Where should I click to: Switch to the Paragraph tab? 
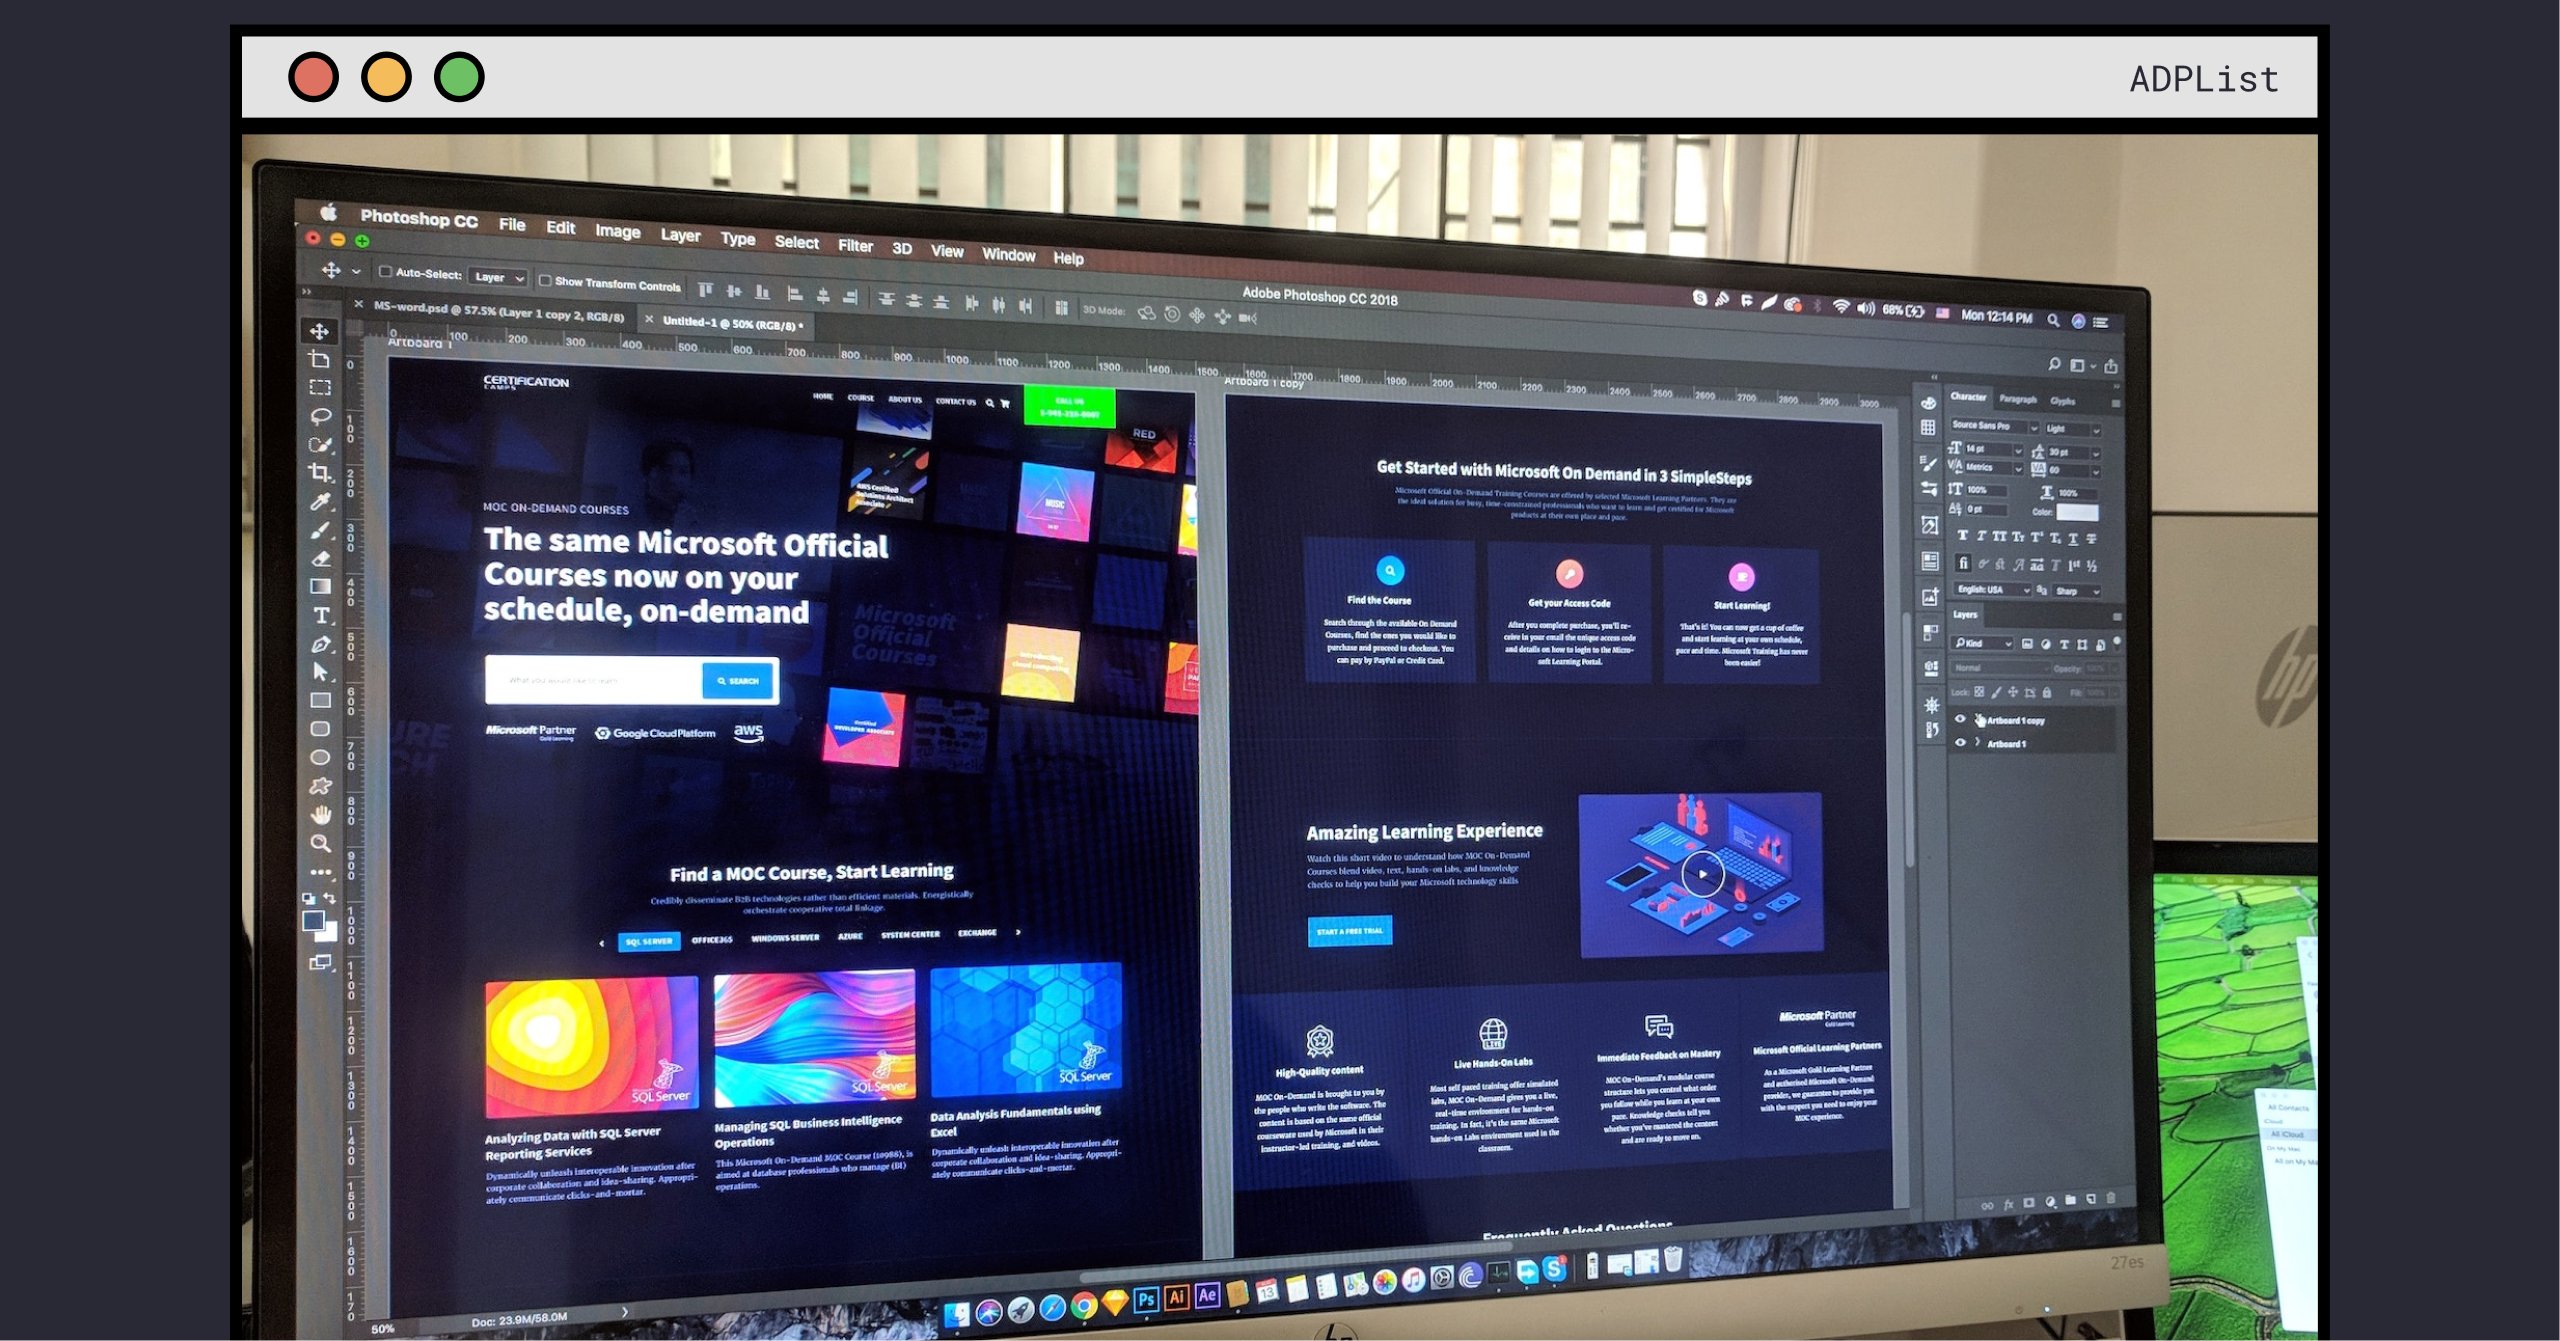pyautogui.click(x=2017, y=399)
